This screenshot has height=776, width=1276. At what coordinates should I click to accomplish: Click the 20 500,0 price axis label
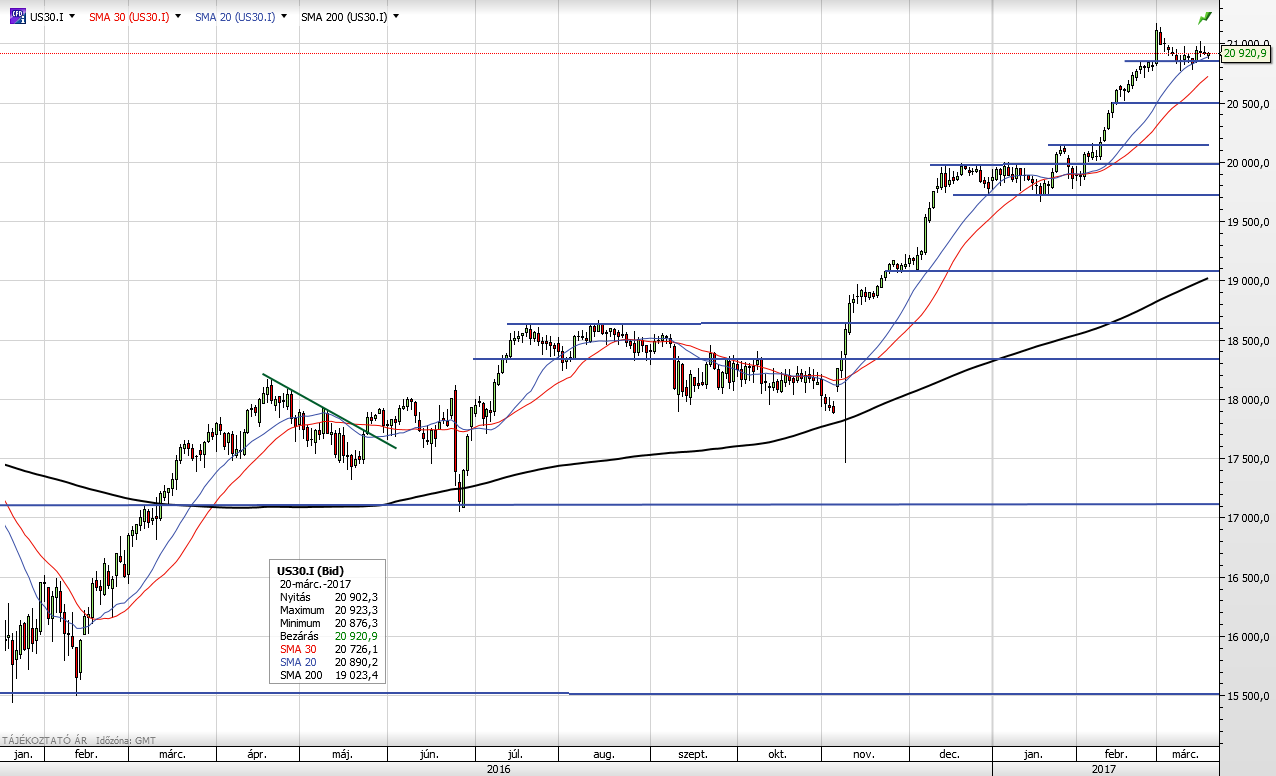[x=1248, y=104]
